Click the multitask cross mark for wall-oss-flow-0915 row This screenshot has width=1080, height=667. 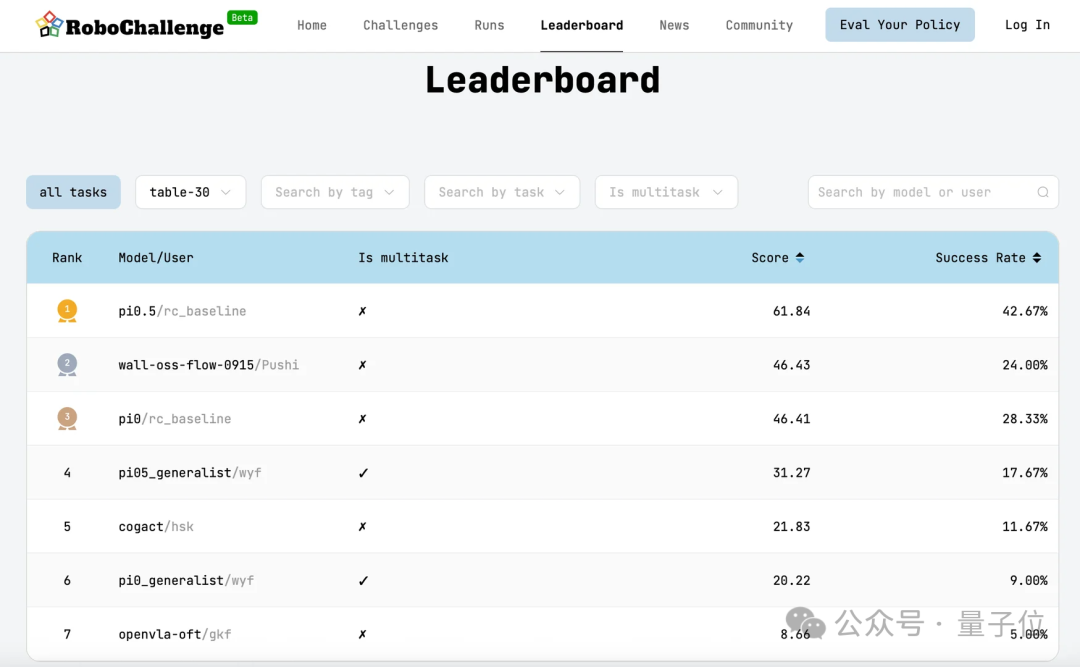coord(362,365)
